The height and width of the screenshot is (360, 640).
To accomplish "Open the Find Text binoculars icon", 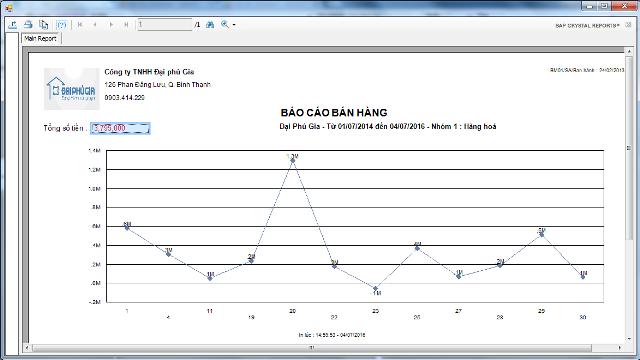I will tap(210, 24).
